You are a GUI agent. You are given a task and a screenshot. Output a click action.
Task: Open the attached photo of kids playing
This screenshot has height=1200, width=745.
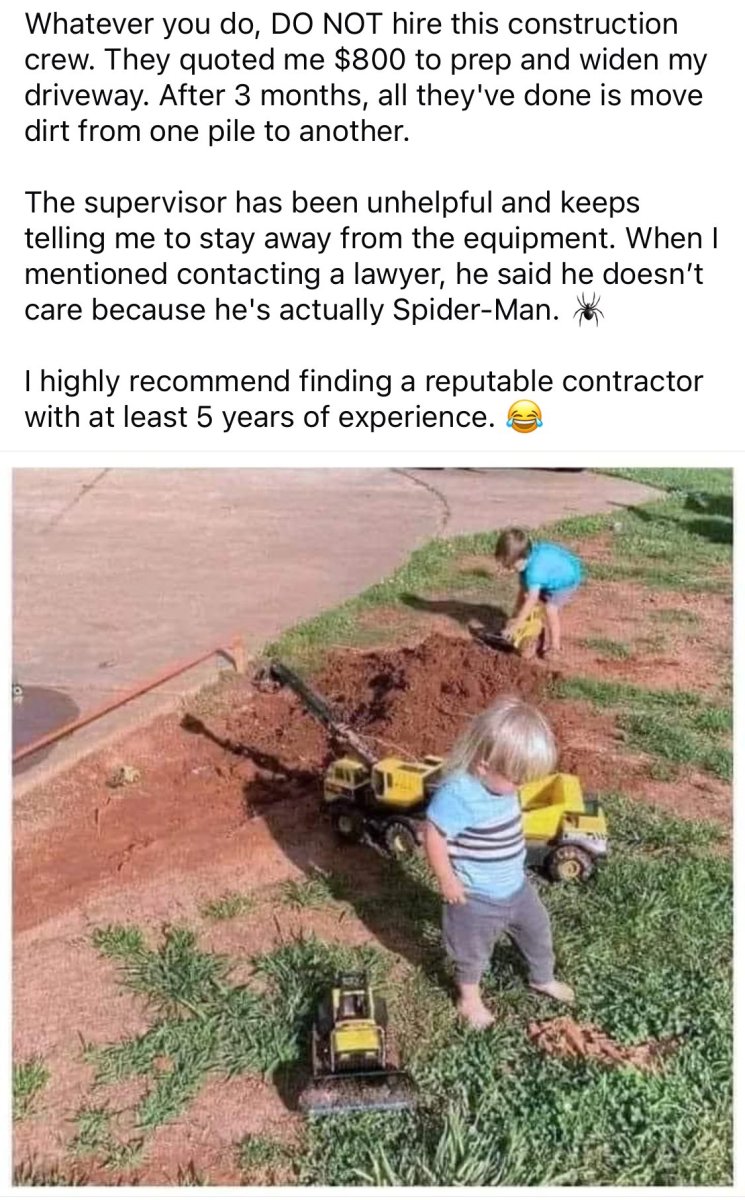(372, 826)
